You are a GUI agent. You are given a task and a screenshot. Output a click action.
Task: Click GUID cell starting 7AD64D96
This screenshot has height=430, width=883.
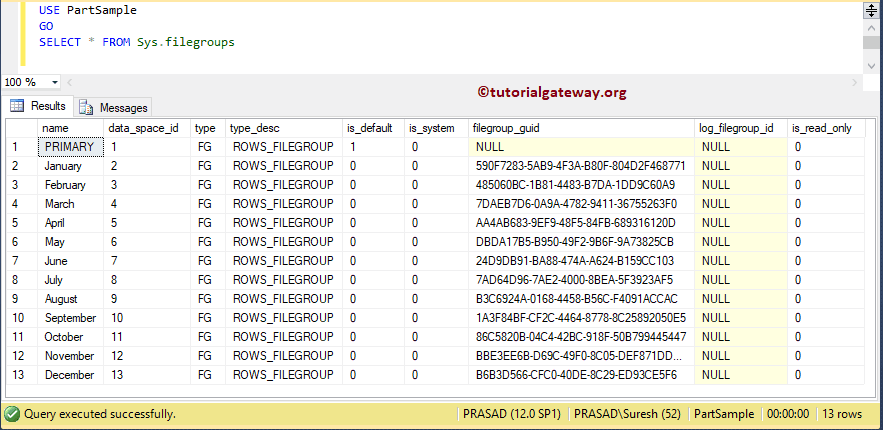point(581,280)
